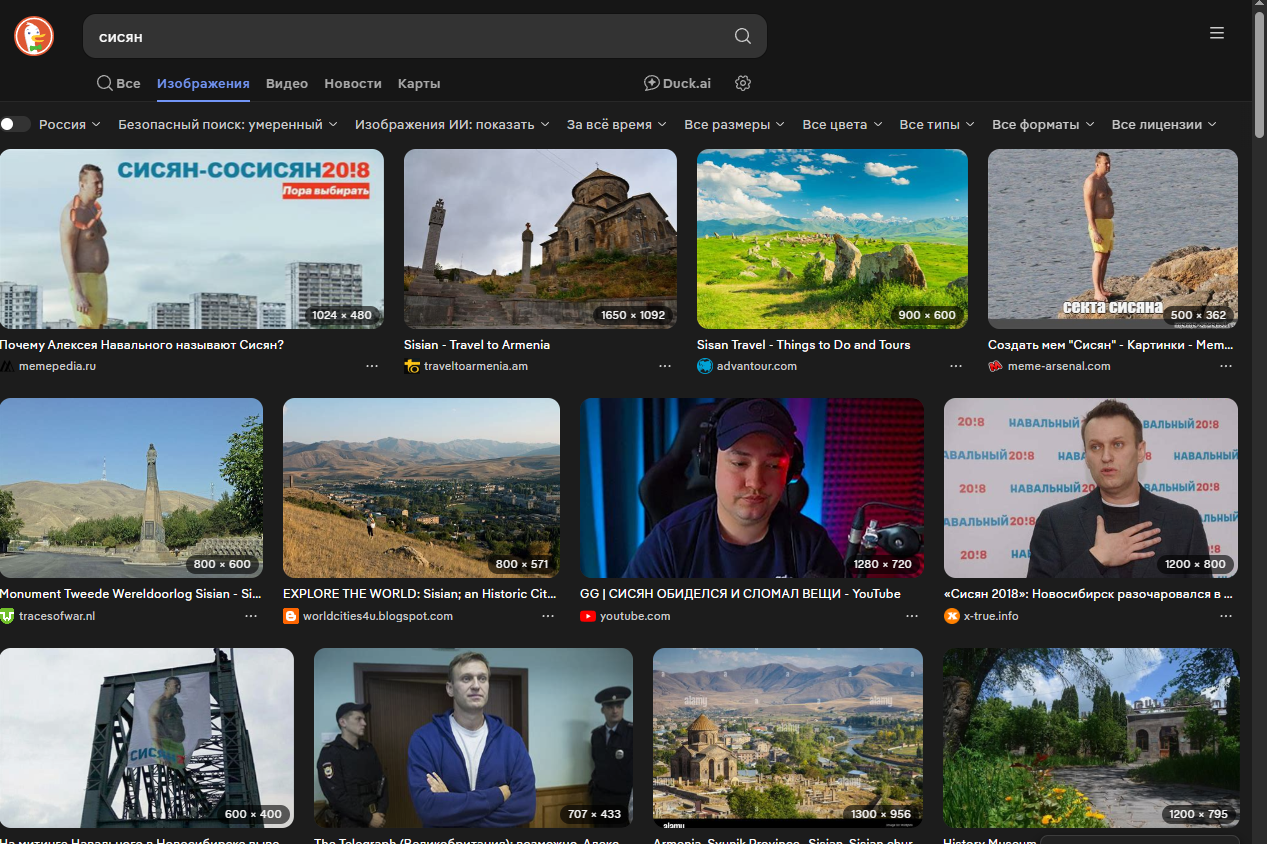Switch to Все search tab
The height and width of the screenshot is (844, 1267).
119,83
